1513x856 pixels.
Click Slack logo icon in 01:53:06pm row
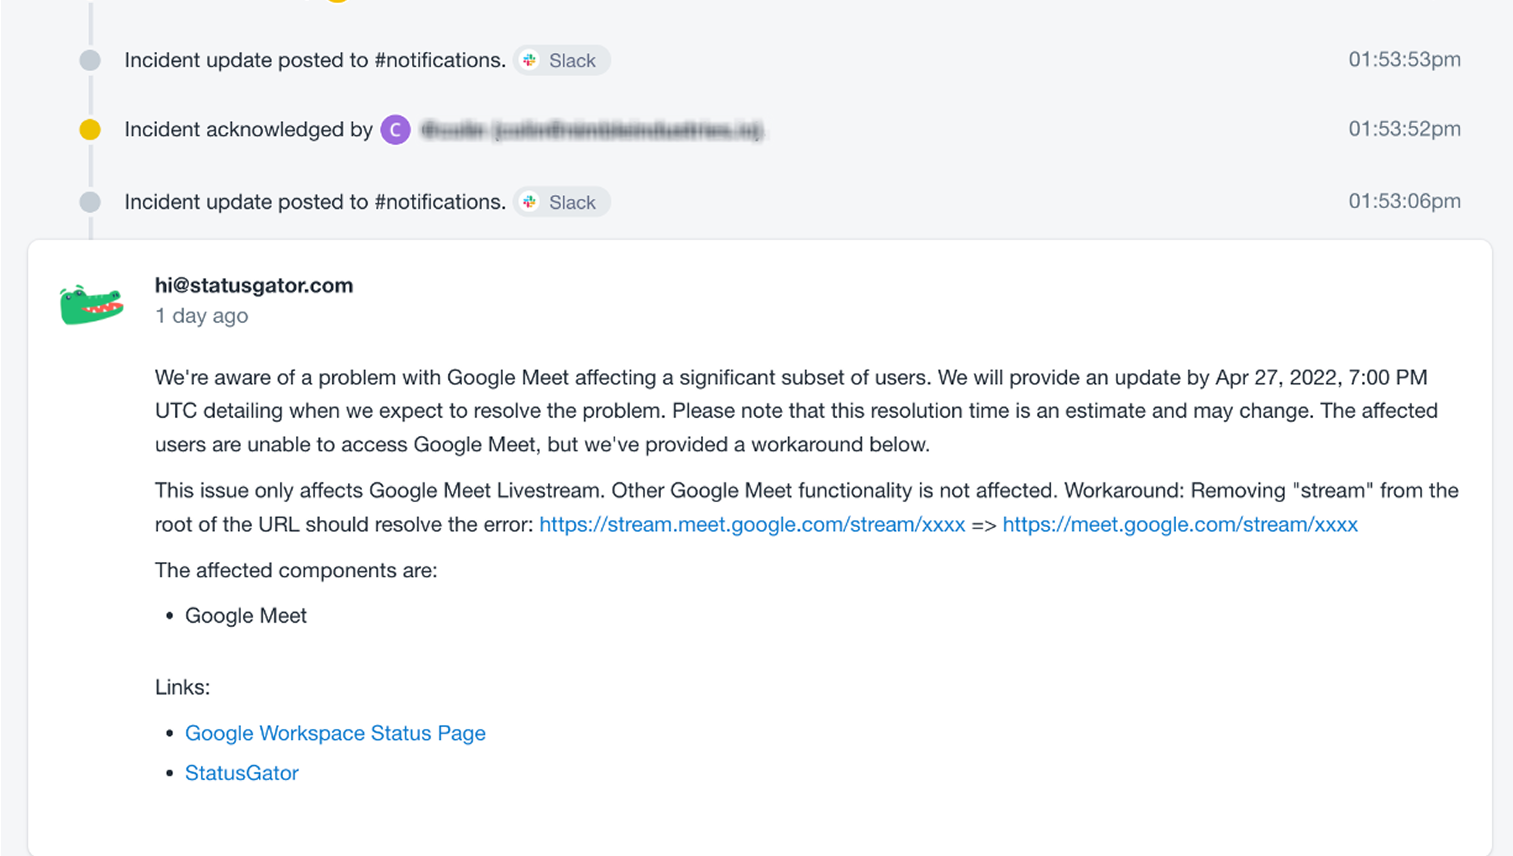530,202
